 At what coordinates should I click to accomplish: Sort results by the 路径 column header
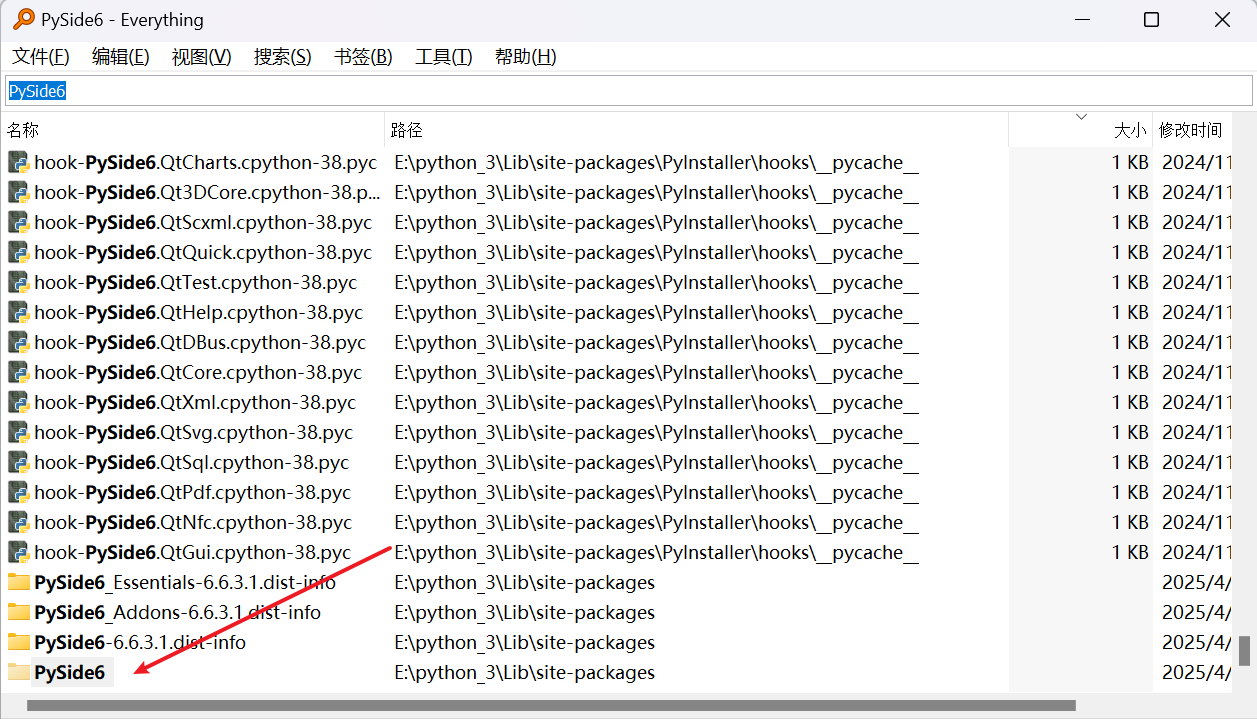[697, 130]
